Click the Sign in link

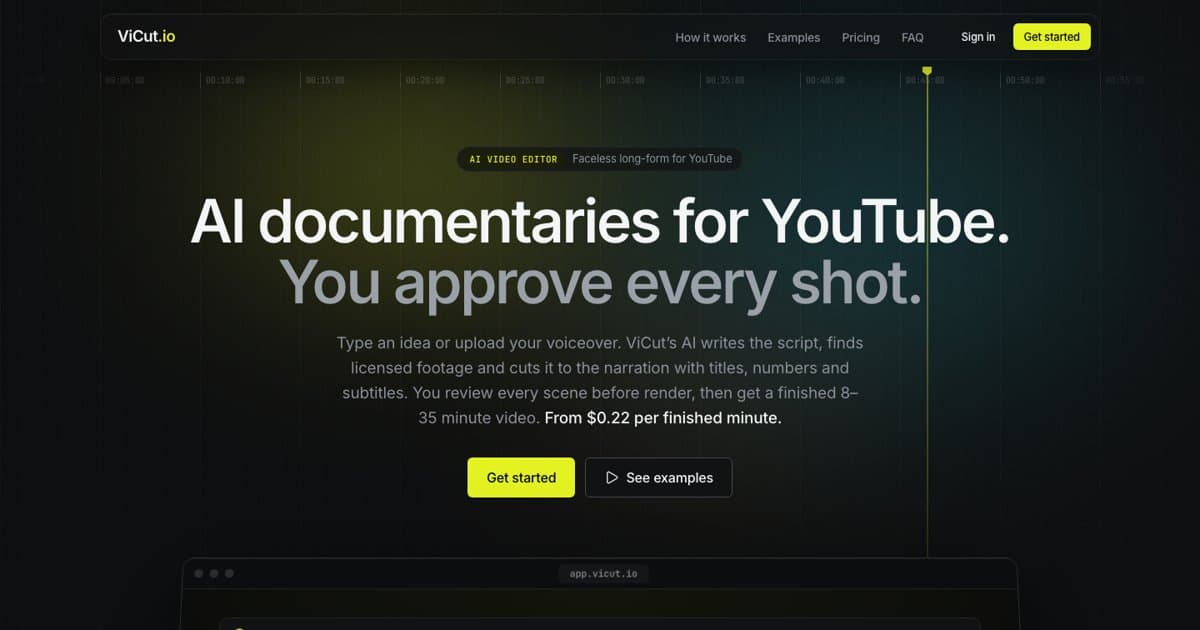pyautogui.click(x=977, y=37)
